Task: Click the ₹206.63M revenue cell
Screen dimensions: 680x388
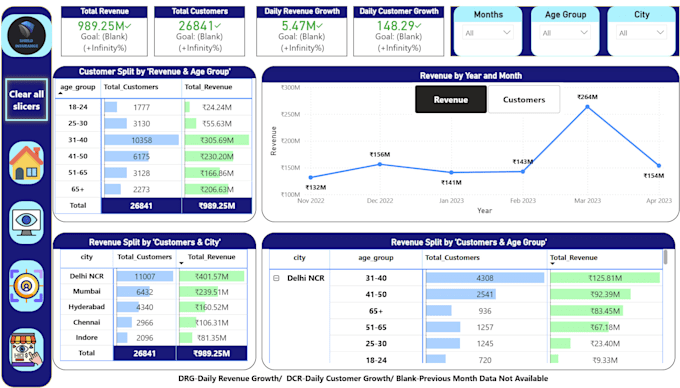Action: 217,189
